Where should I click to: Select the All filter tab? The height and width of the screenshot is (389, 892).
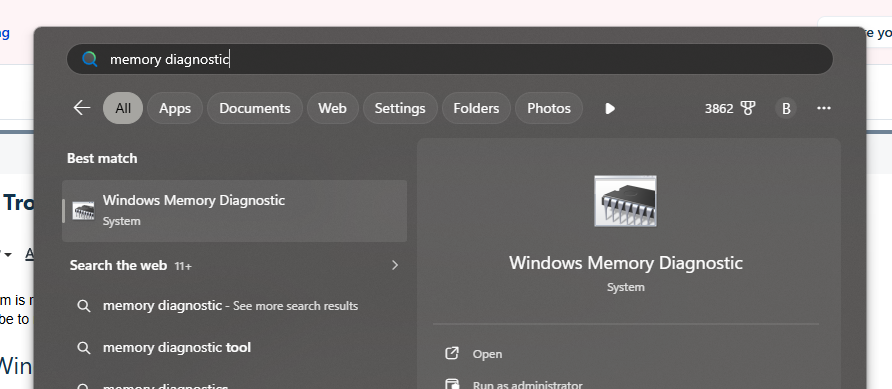(123, 108)
